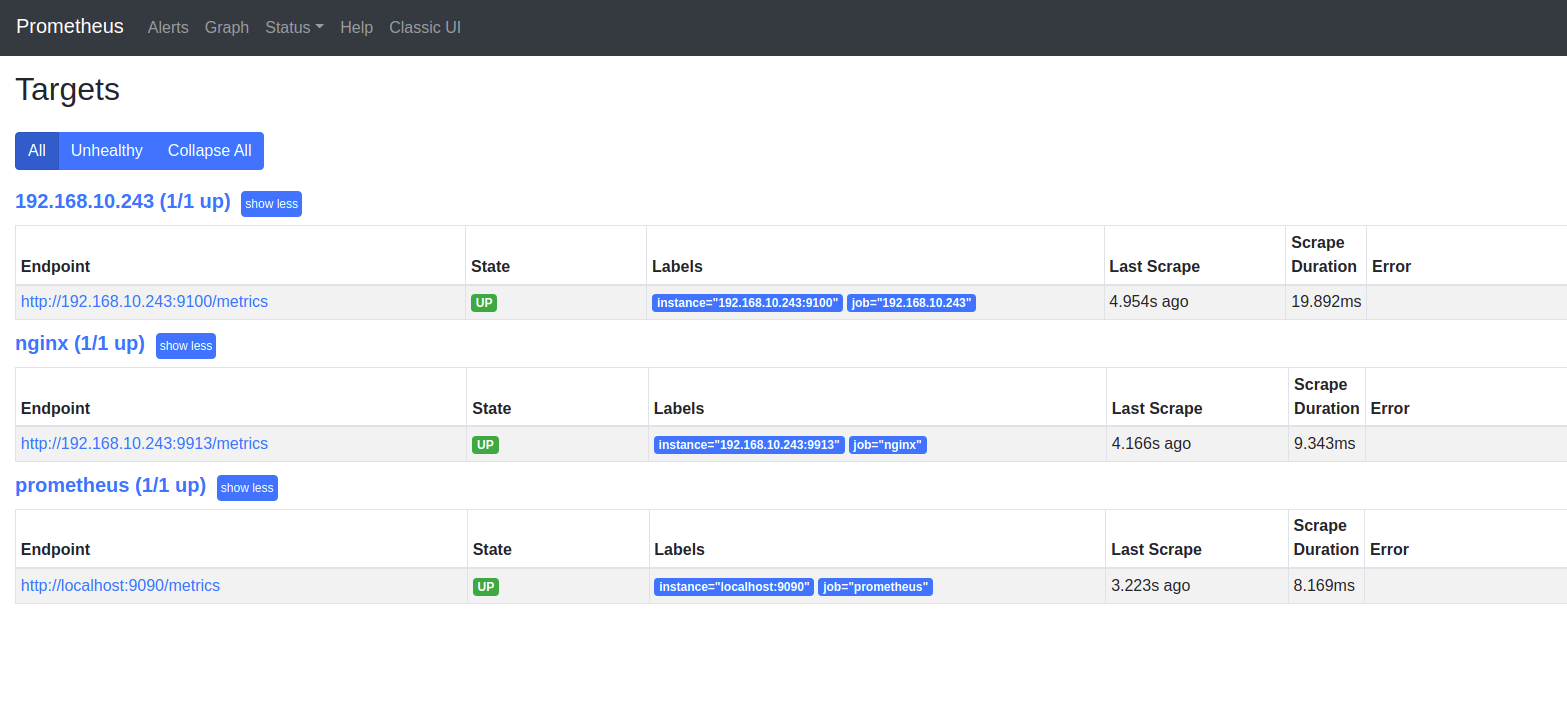The image size is (1567, 709).
Task: Click UP state badge in 9100 row
Action: click(x=484, y=303)
